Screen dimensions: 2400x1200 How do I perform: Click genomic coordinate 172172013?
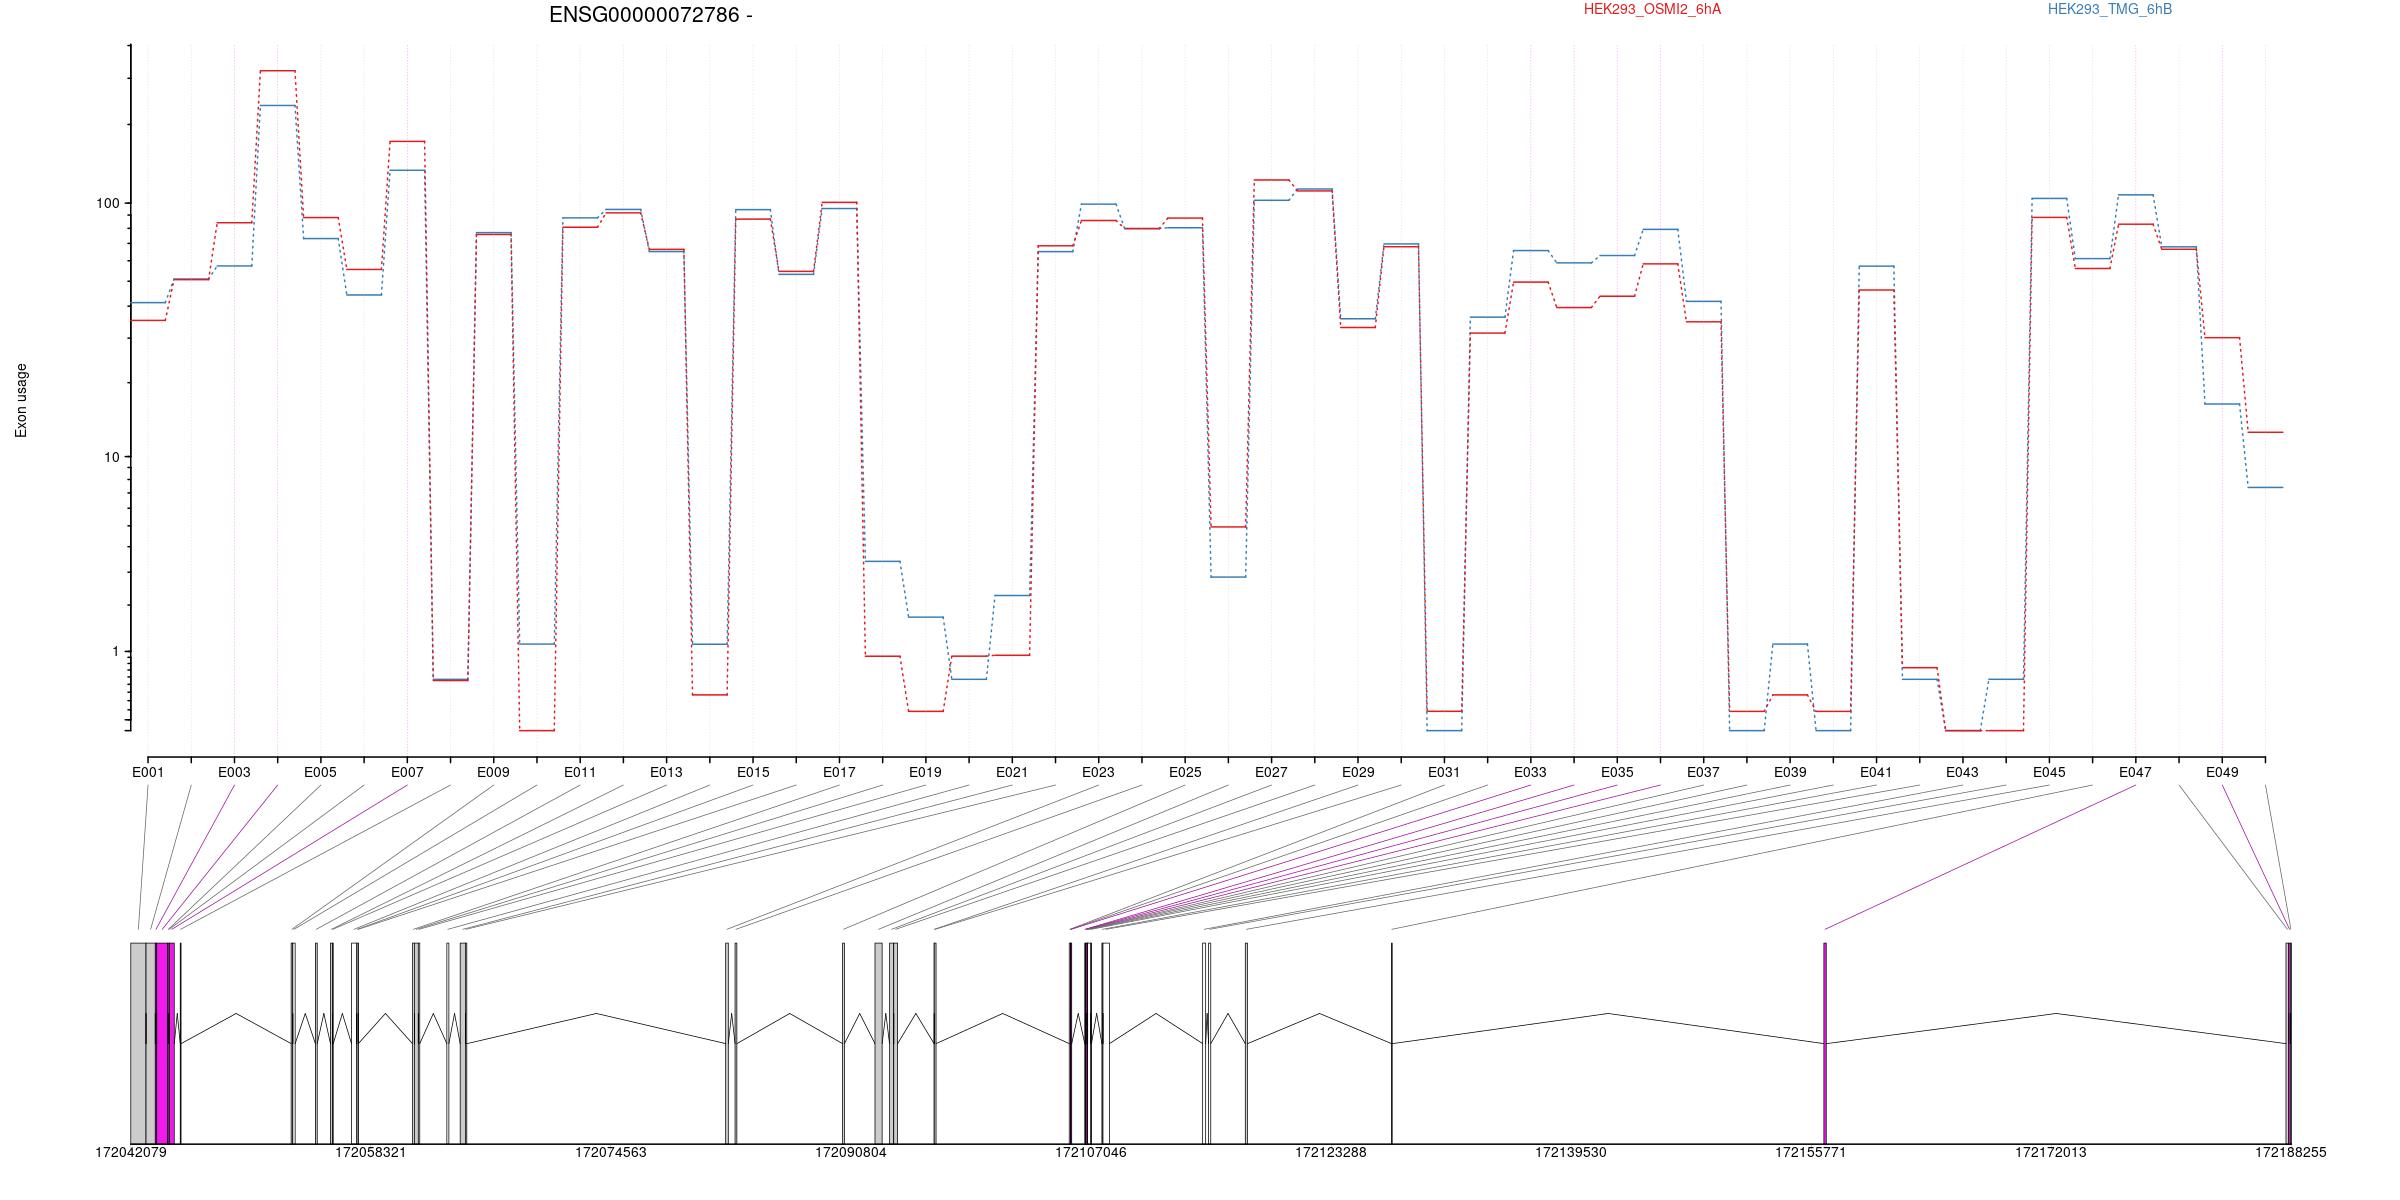[x=2051, y=1152]
